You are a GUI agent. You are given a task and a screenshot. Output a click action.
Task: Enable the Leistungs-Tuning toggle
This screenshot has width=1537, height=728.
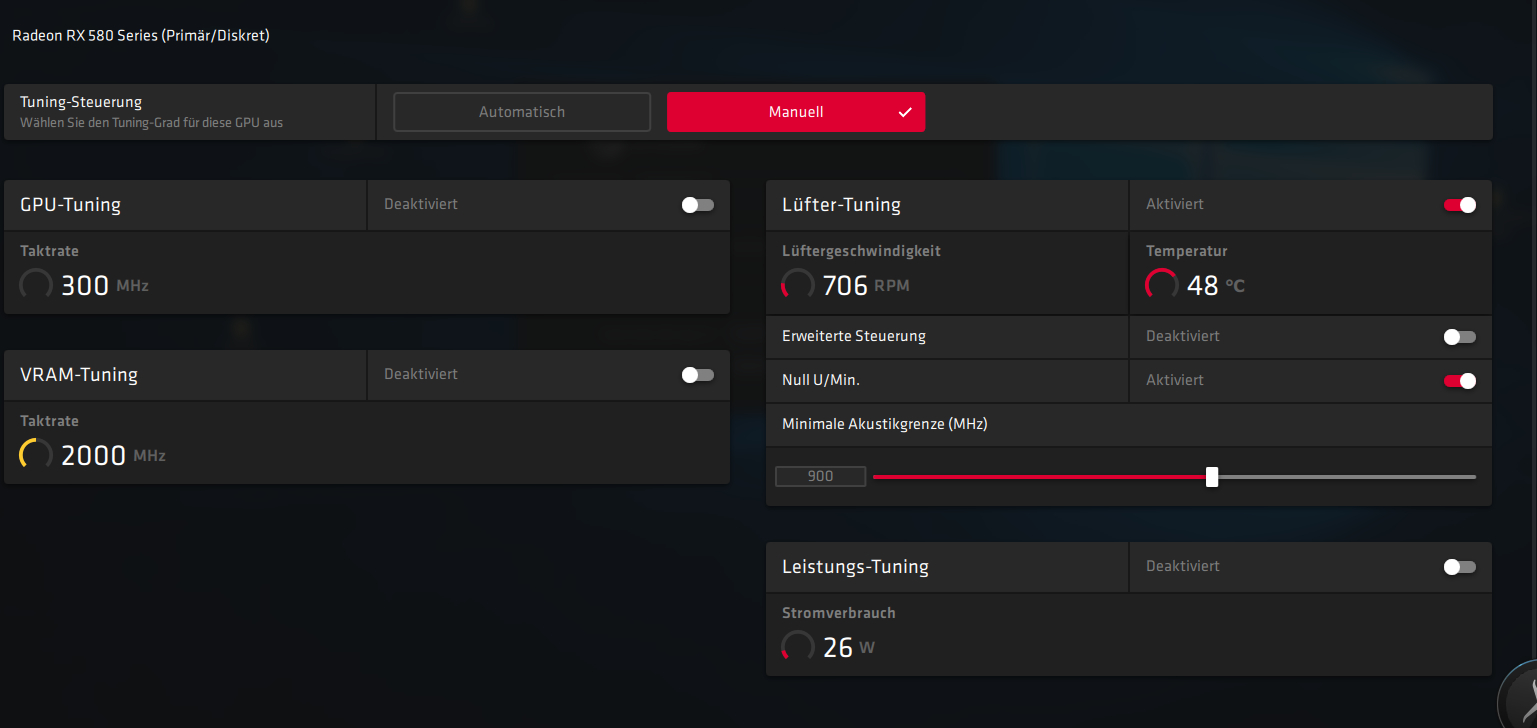coord(1460,567)
